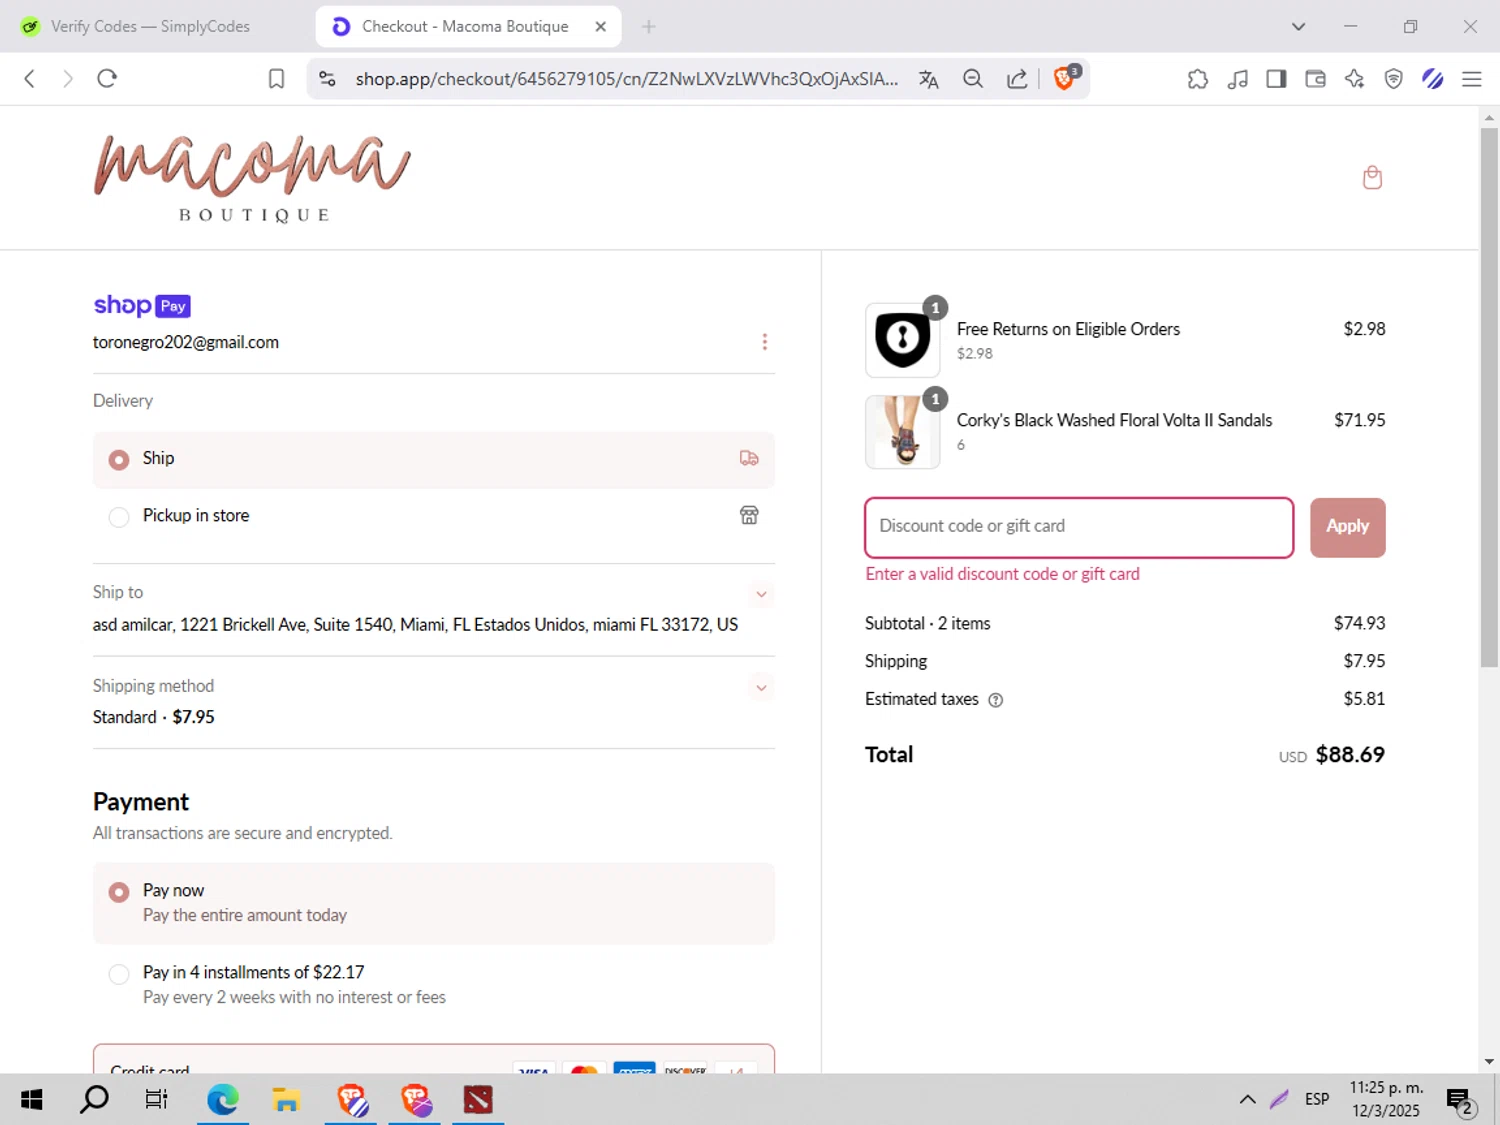Open browser extensions puzzle icon
This screenshot has height=1125, width=1500.
[1198, 79]
